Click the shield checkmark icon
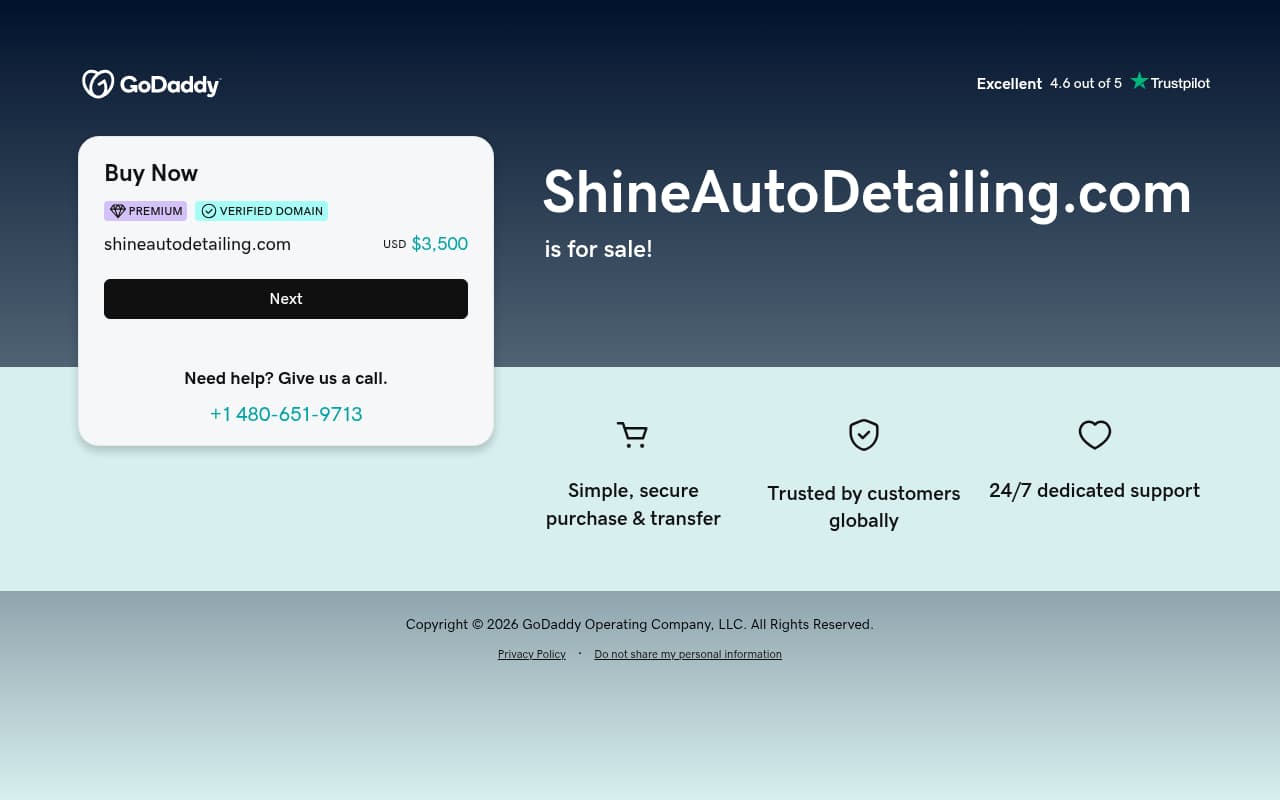The width and height of the screenshot is (1280, 800). pyautogui.click(x=863, y=435)
